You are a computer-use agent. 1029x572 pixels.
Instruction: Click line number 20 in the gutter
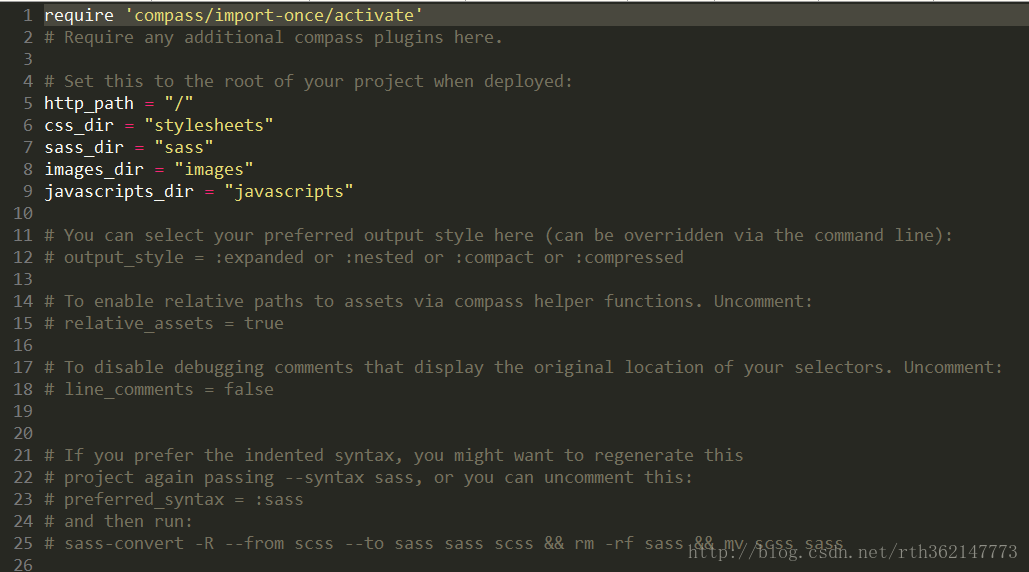point(23,434)
